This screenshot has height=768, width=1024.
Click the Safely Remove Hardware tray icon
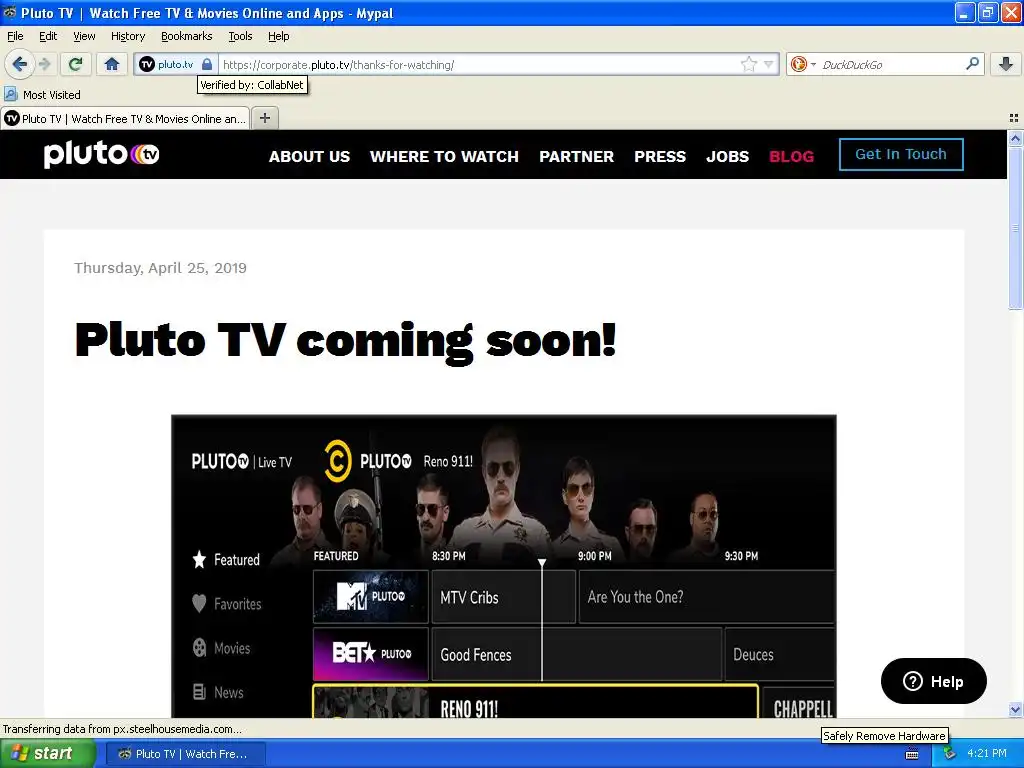(x=949, y=754)
